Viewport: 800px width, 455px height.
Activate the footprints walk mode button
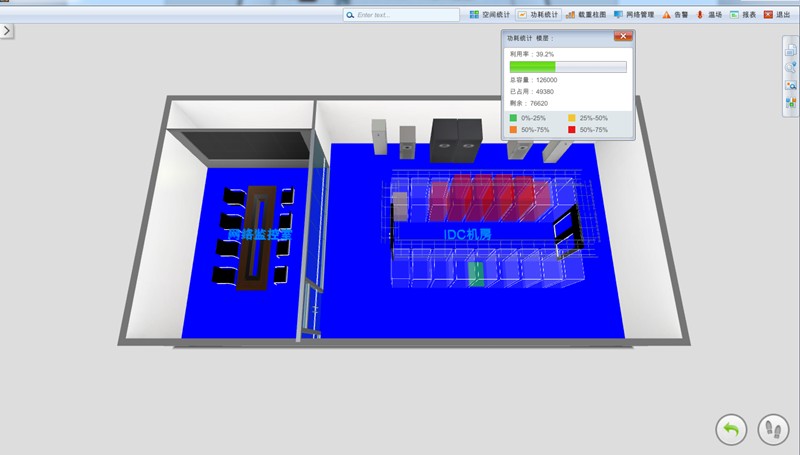coord(773,430)
